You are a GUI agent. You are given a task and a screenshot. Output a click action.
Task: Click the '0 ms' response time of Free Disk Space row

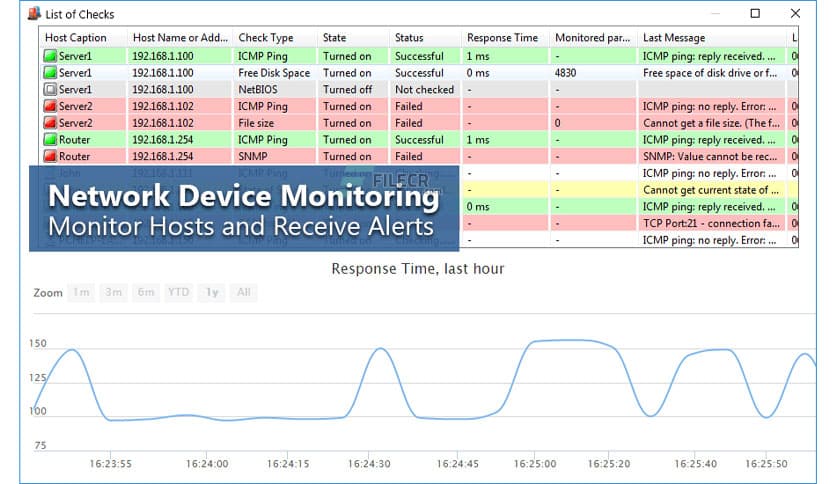pos(478,72)
